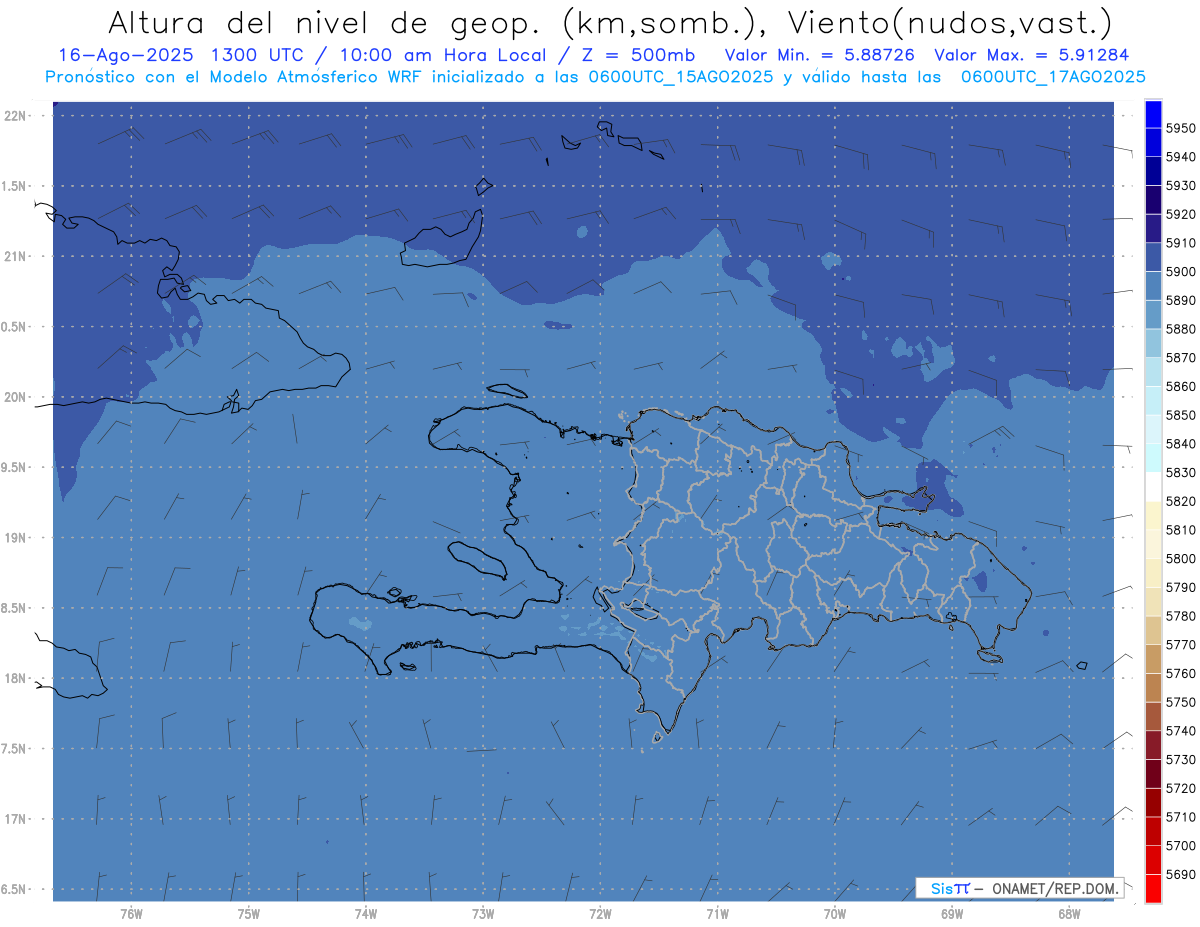Click the '76W' longitude label
Viewport: 1200px width, 927px height.
[x=131, y=914]
